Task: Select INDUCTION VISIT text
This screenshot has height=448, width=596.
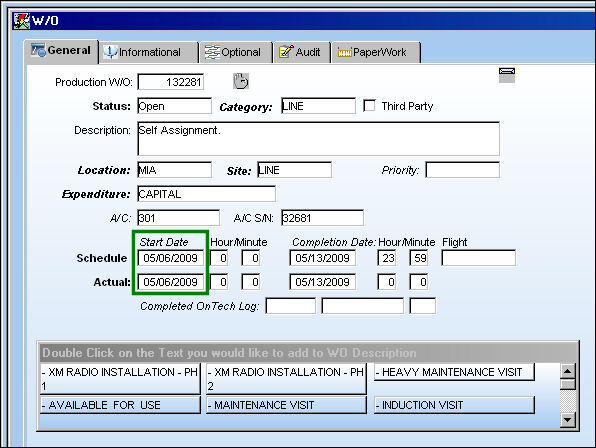Action: coord(454,405)
